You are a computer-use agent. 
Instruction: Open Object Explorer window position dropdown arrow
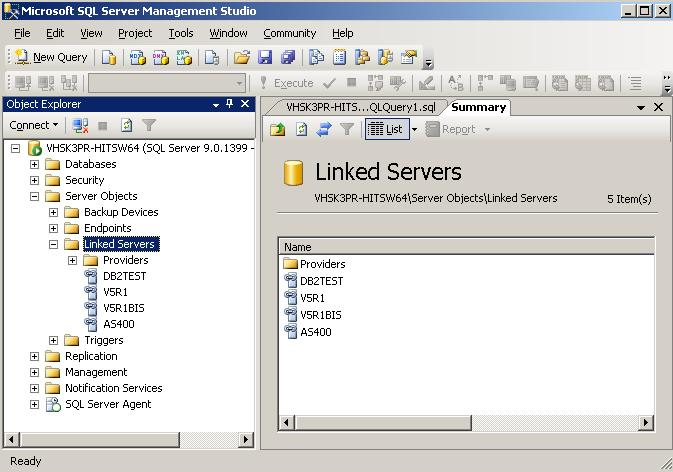pyautogui.click(x=216, y=105)
